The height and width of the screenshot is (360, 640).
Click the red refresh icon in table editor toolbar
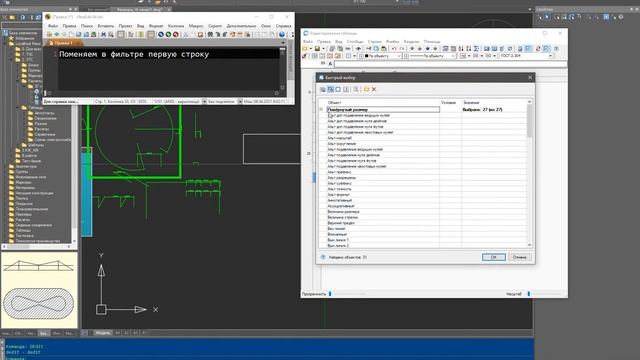click(538, 49)
